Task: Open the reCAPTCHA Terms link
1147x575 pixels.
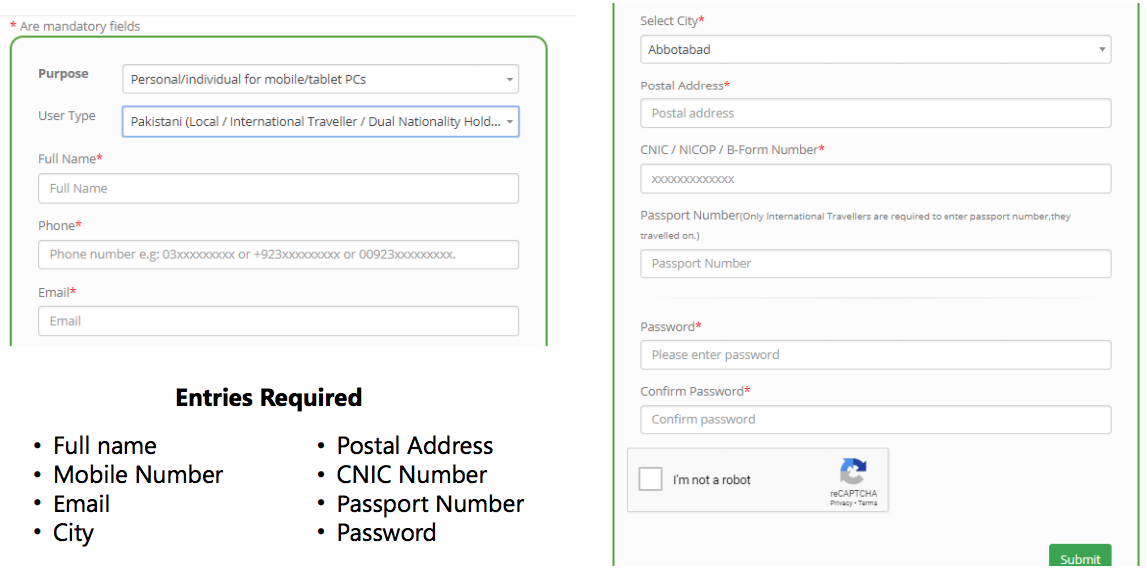Action: [x=868, y=503]
